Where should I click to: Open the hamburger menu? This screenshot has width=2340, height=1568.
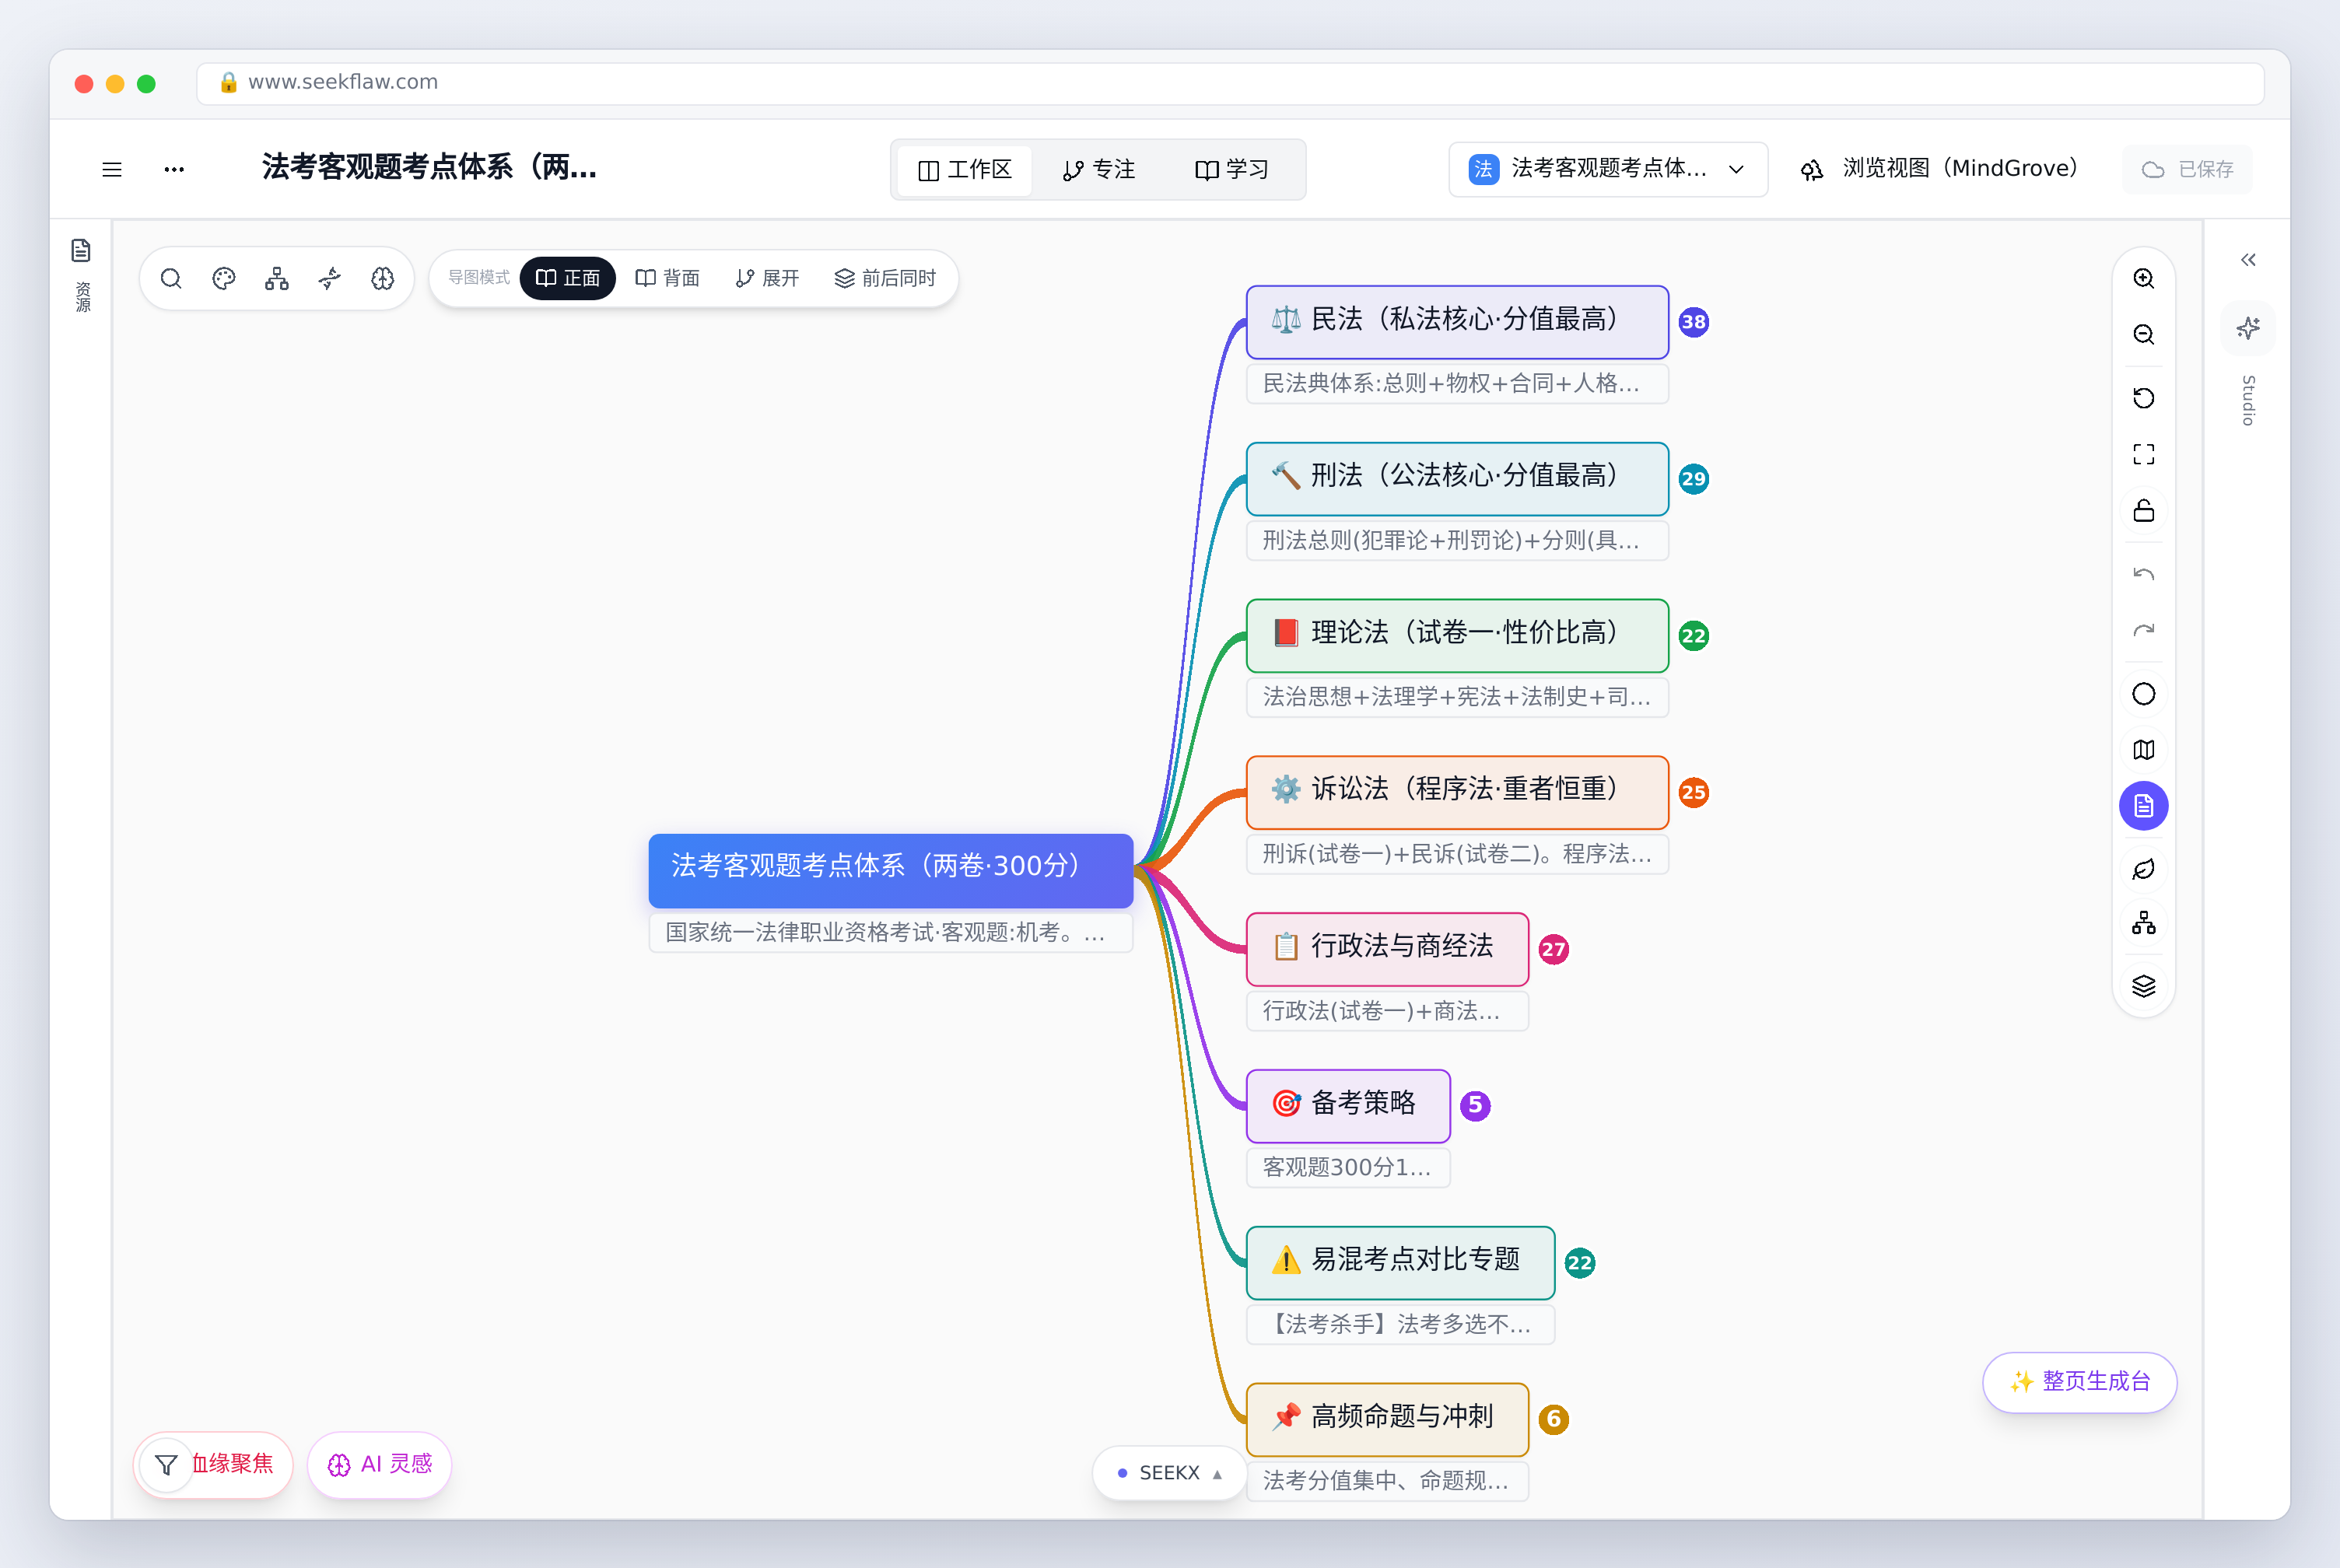tap(112, 170)
